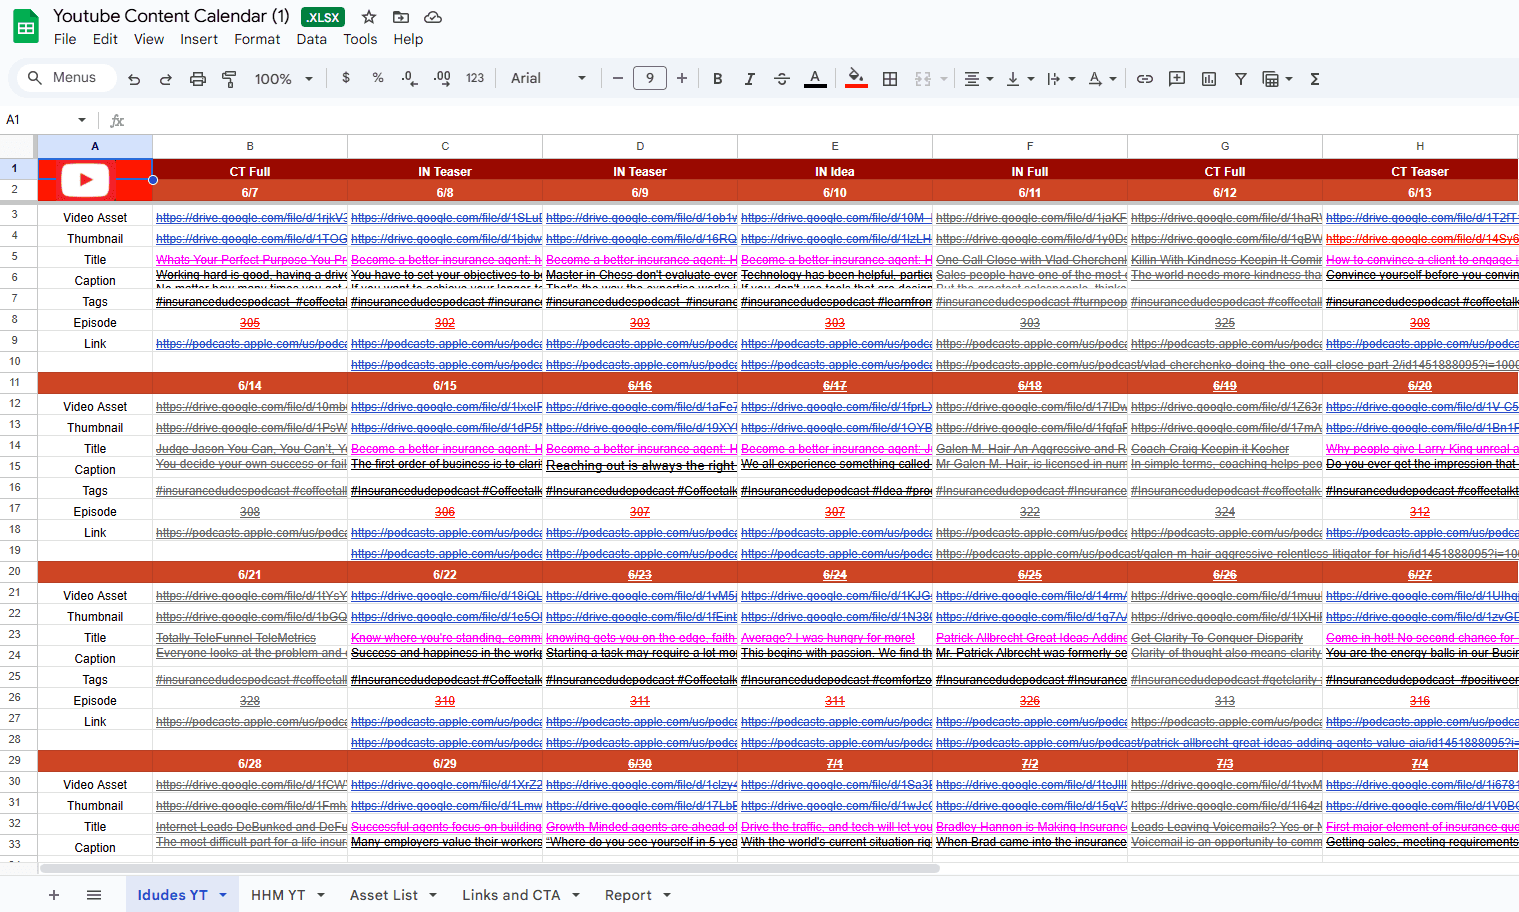Search the Menus box
The width and height of the screenshot is (1519, 912).
(x=68, y=78)
